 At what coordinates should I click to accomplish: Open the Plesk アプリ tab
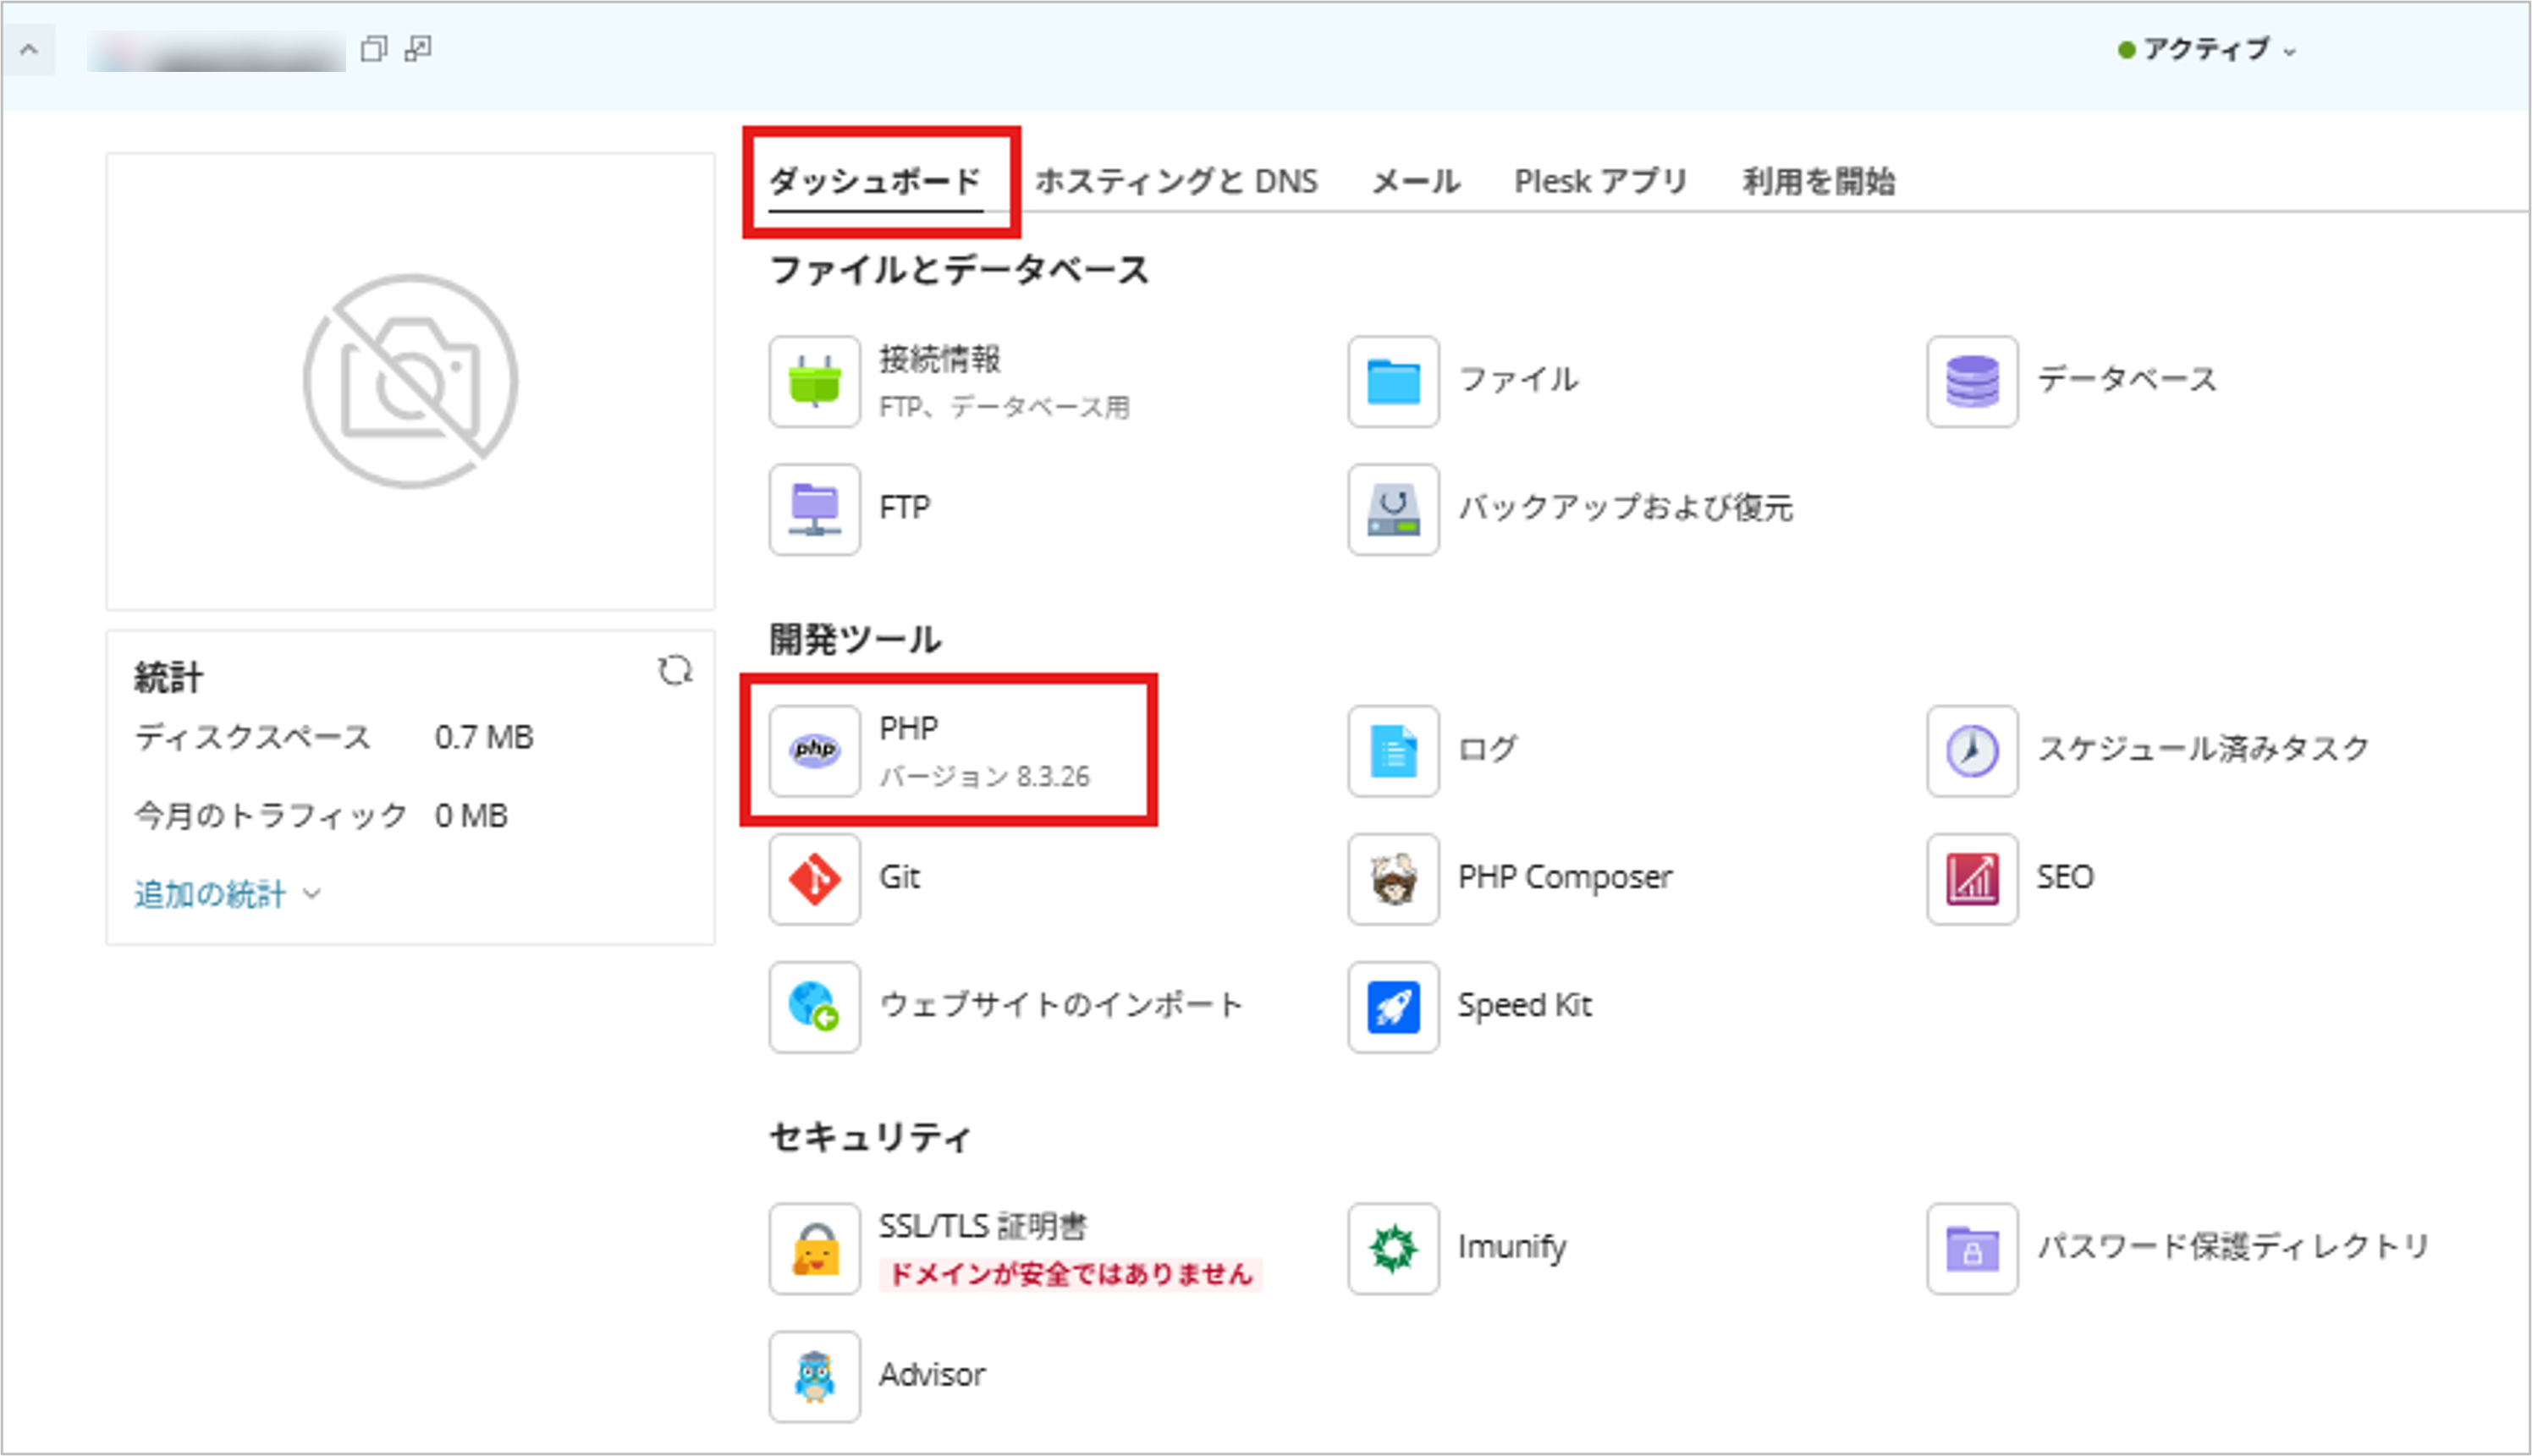tap(1600, 181)
